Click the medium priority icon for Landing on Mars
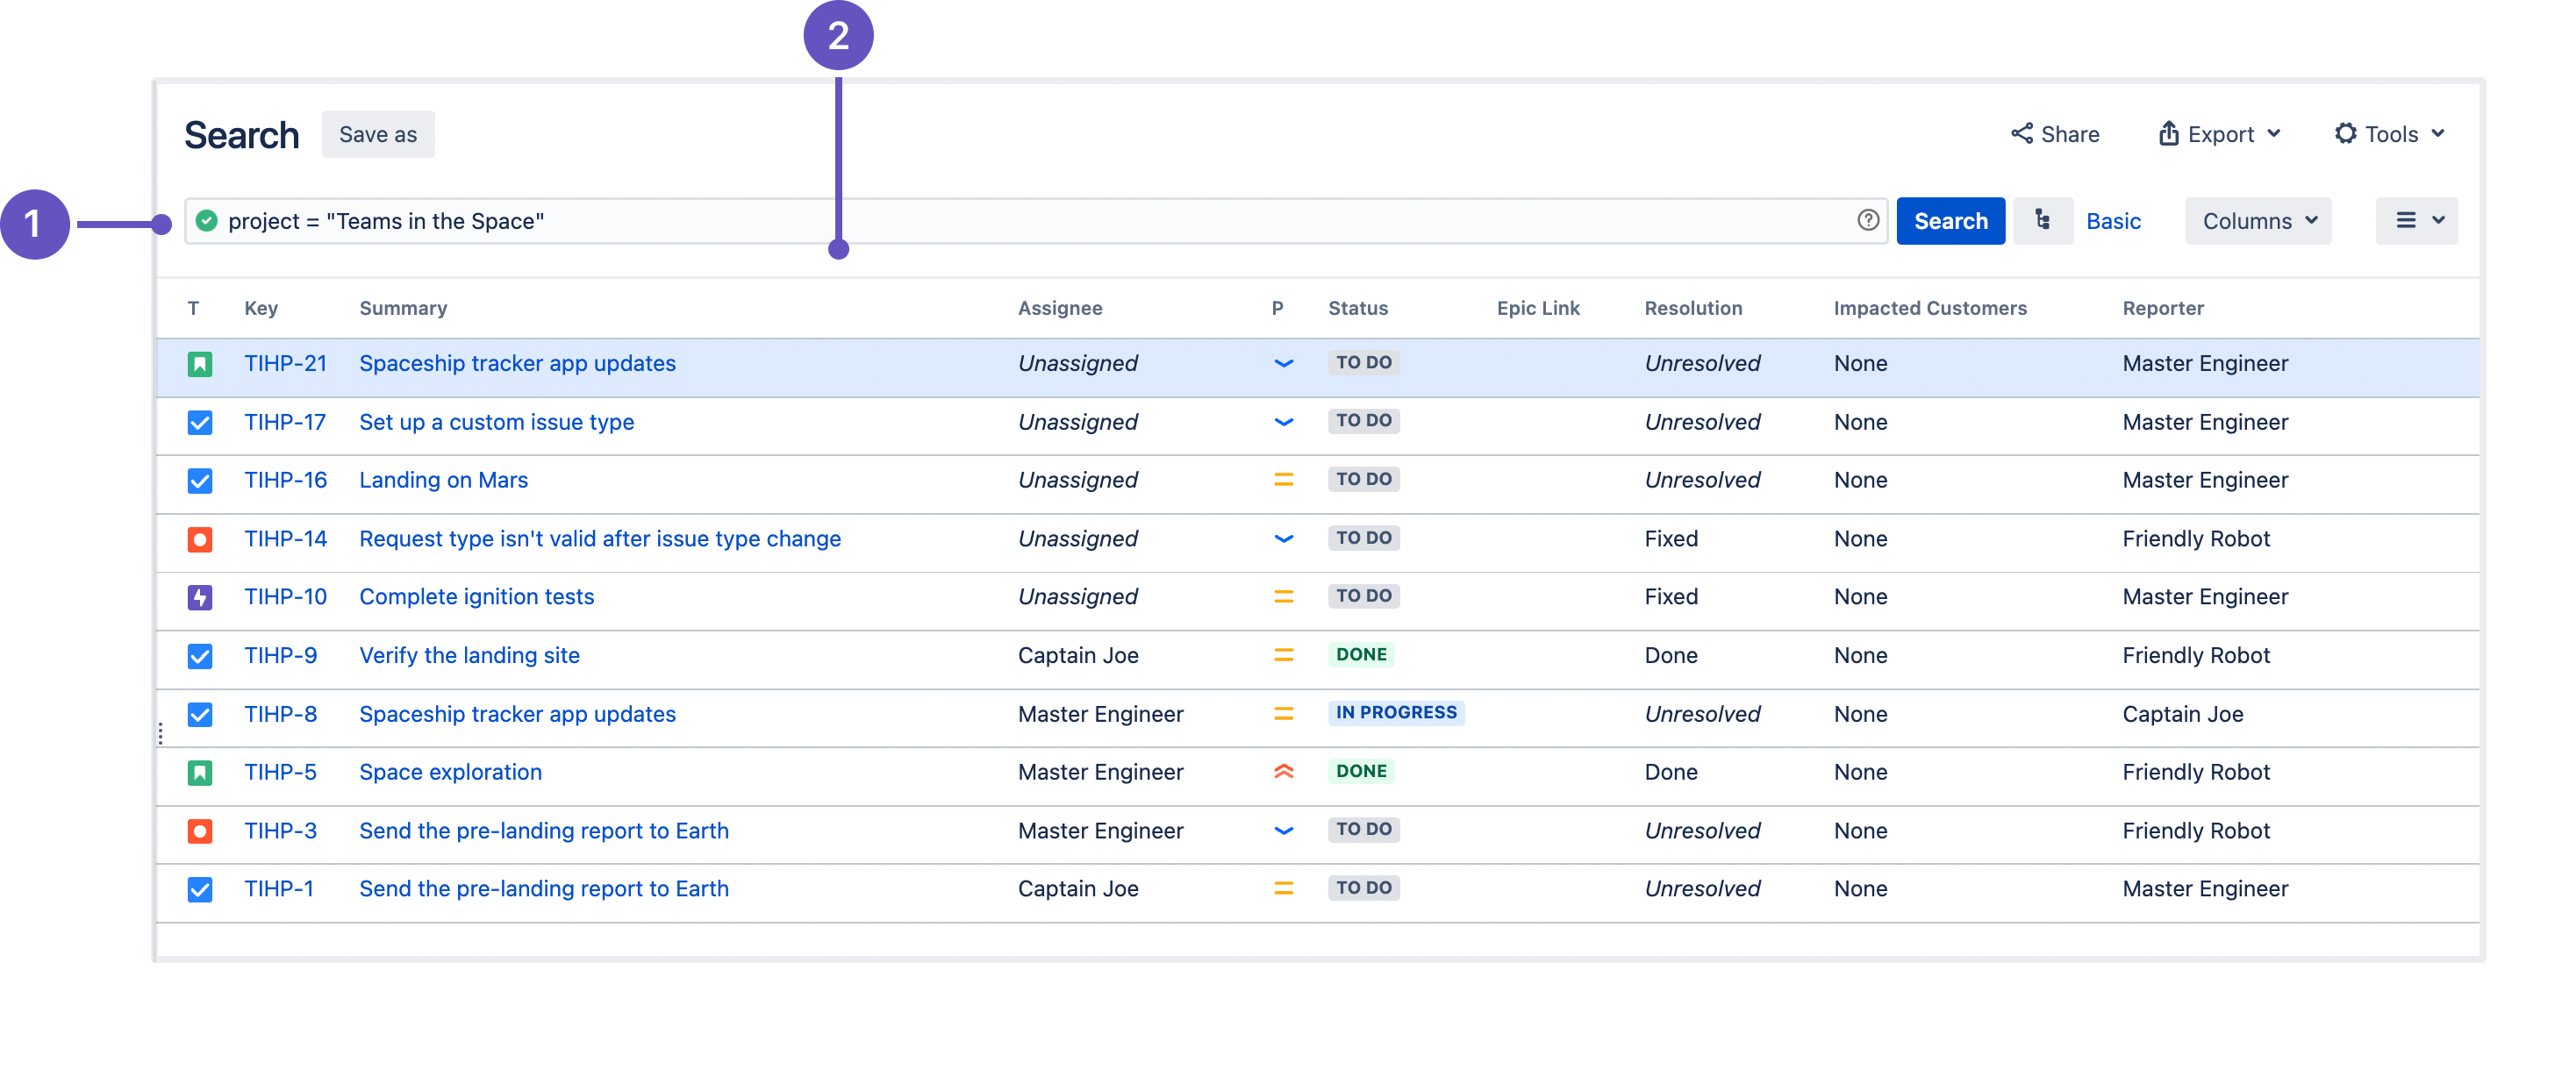This screenshot has width=2576, height=1077. click(x=1283, y=480)
